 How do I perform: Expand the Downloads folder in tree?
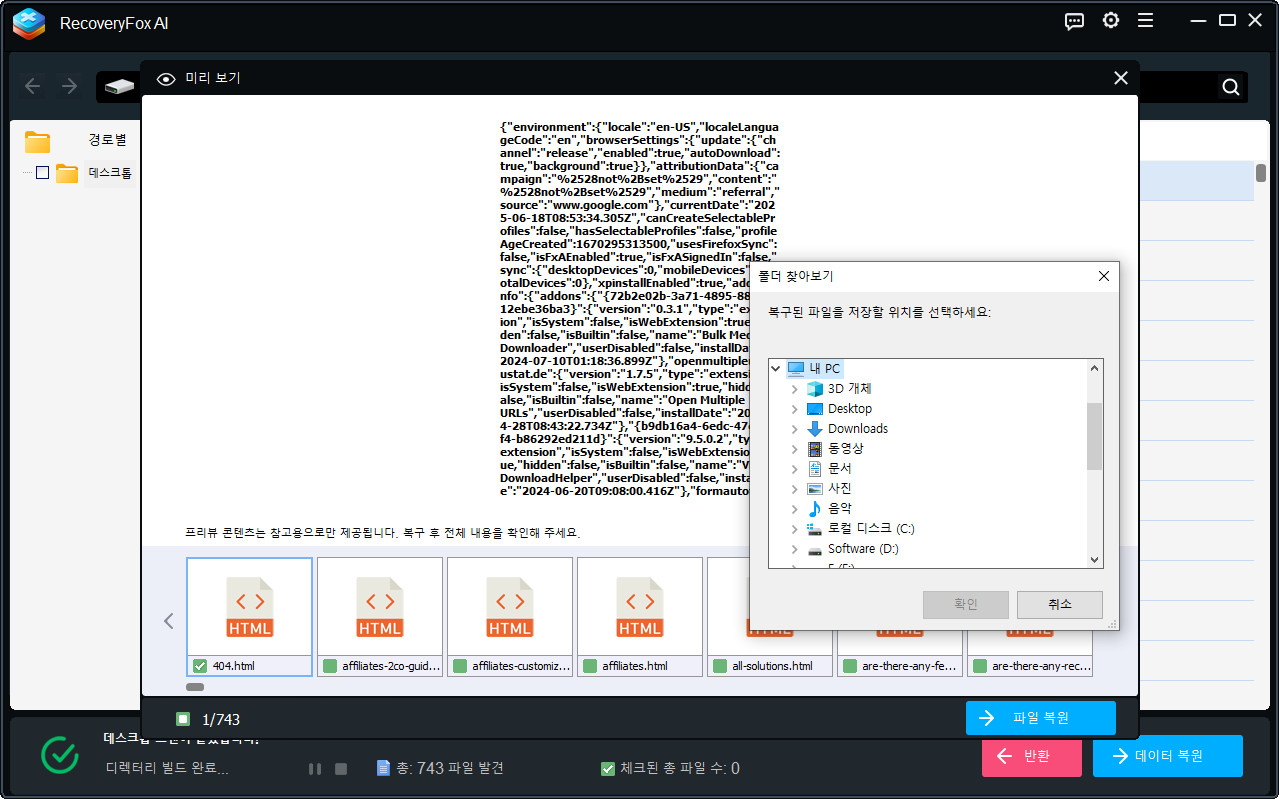point(795,429)
